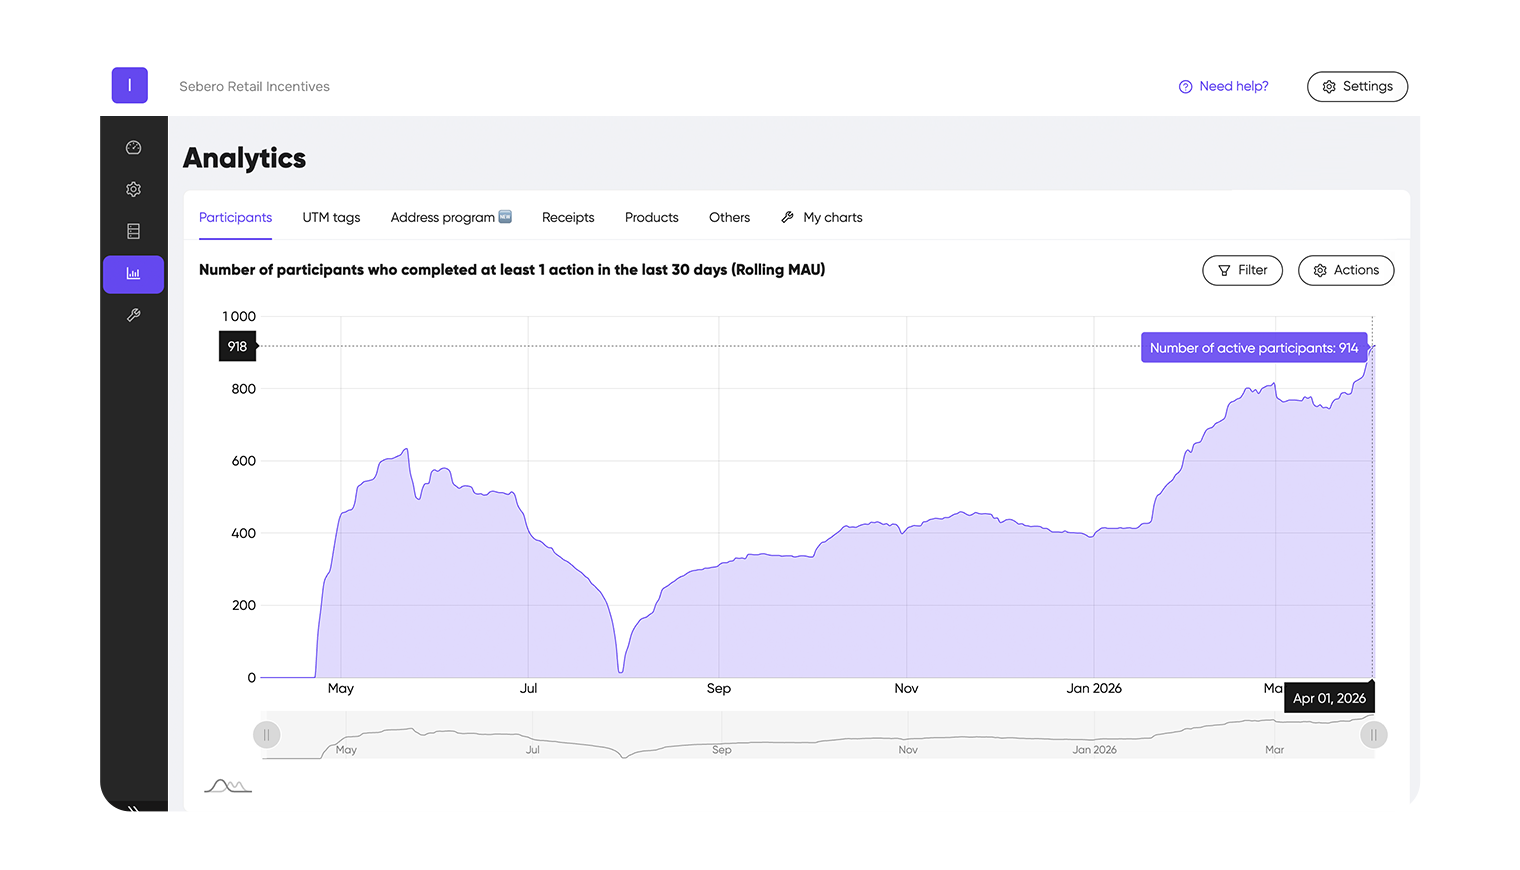The image size is (1520, 870).
Task: Open the My charts tool icon
Action: 788,216
